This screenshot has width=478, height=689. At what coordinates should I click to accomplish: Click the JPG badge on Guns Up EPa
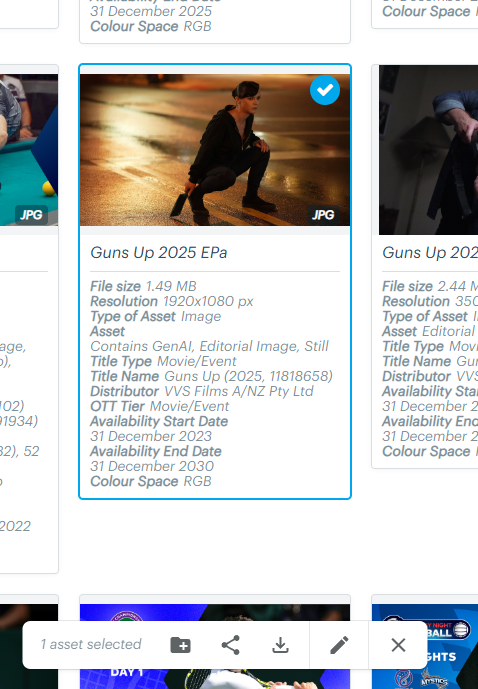[x=323, y=215]
